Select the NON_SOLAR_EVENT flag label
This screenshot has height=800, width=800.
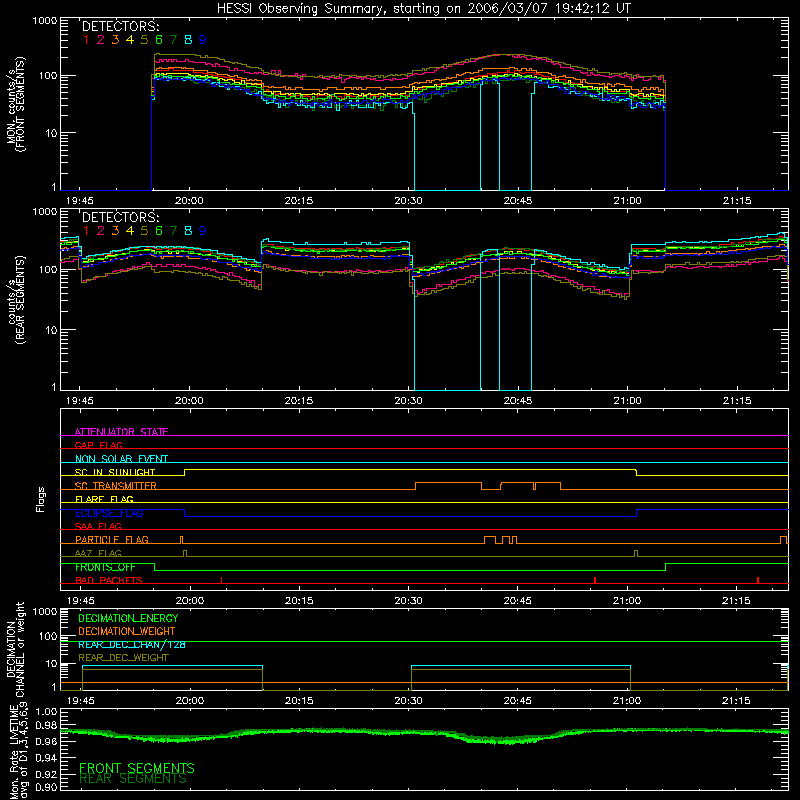(x=121, y=459)
